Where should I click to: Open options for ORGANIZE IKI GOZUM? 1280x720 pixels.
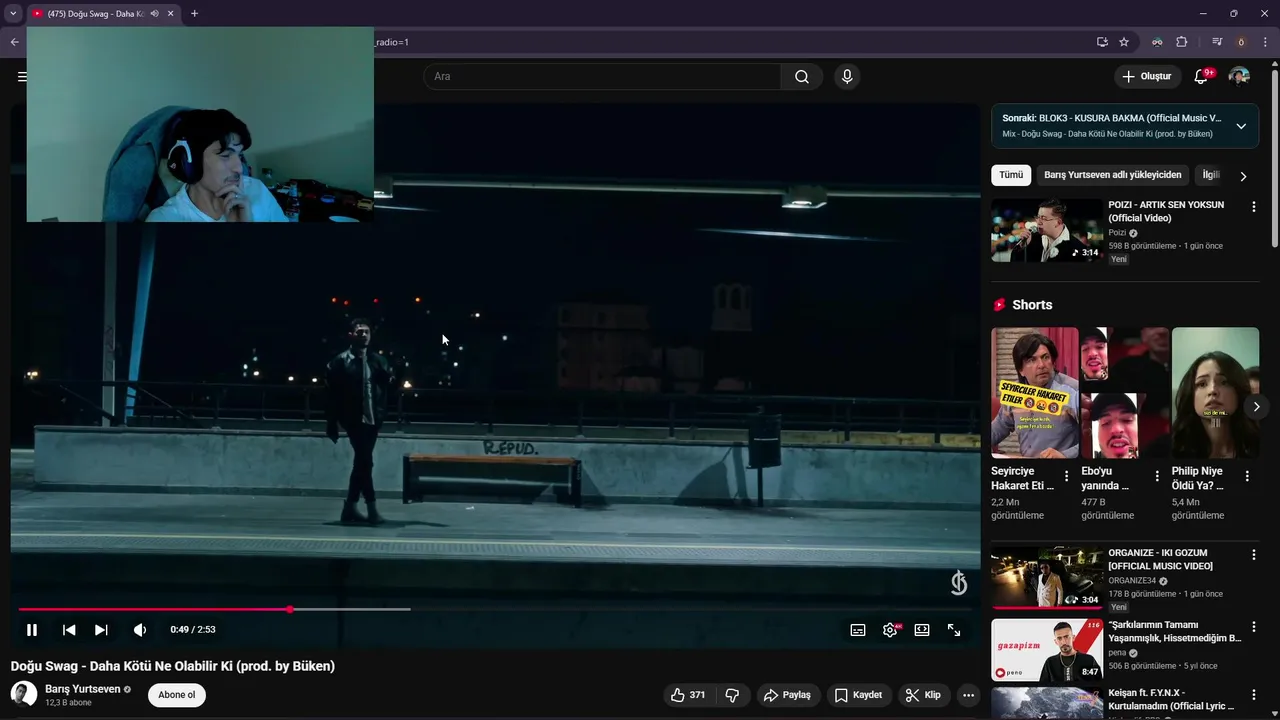pos(1254,554)
